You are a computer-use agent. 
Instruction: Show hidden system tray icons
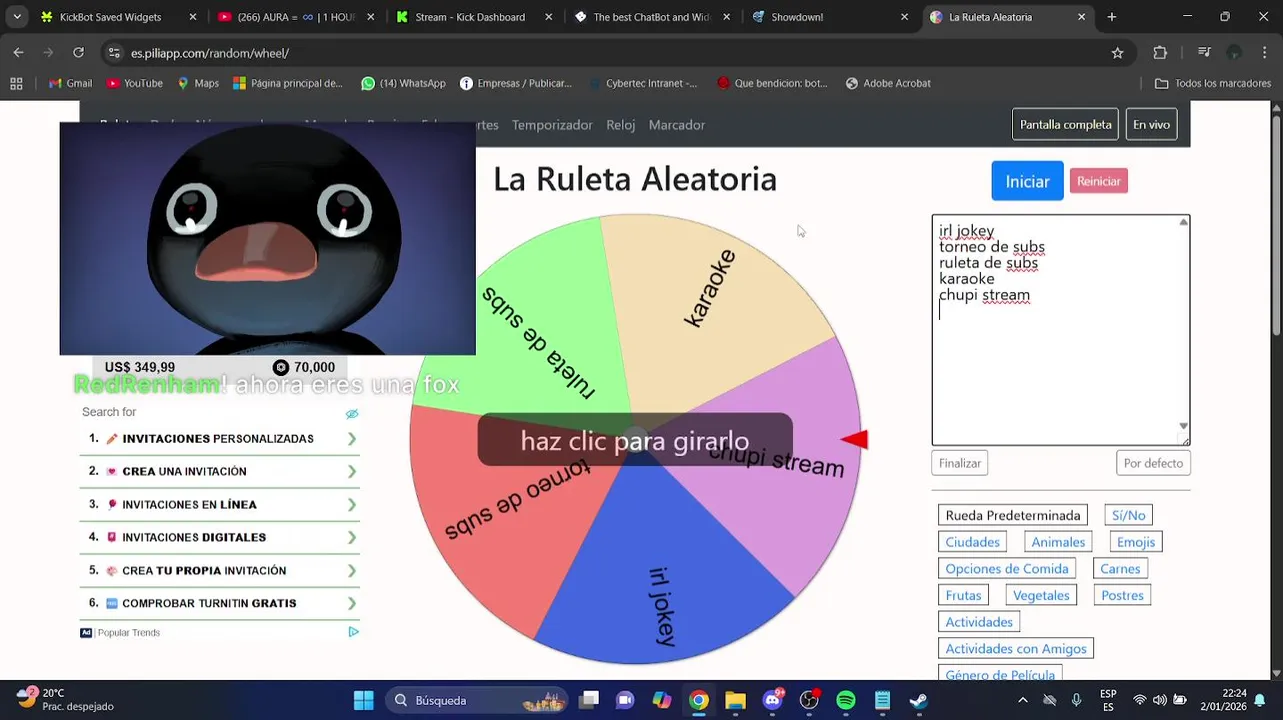[1022, 700]
